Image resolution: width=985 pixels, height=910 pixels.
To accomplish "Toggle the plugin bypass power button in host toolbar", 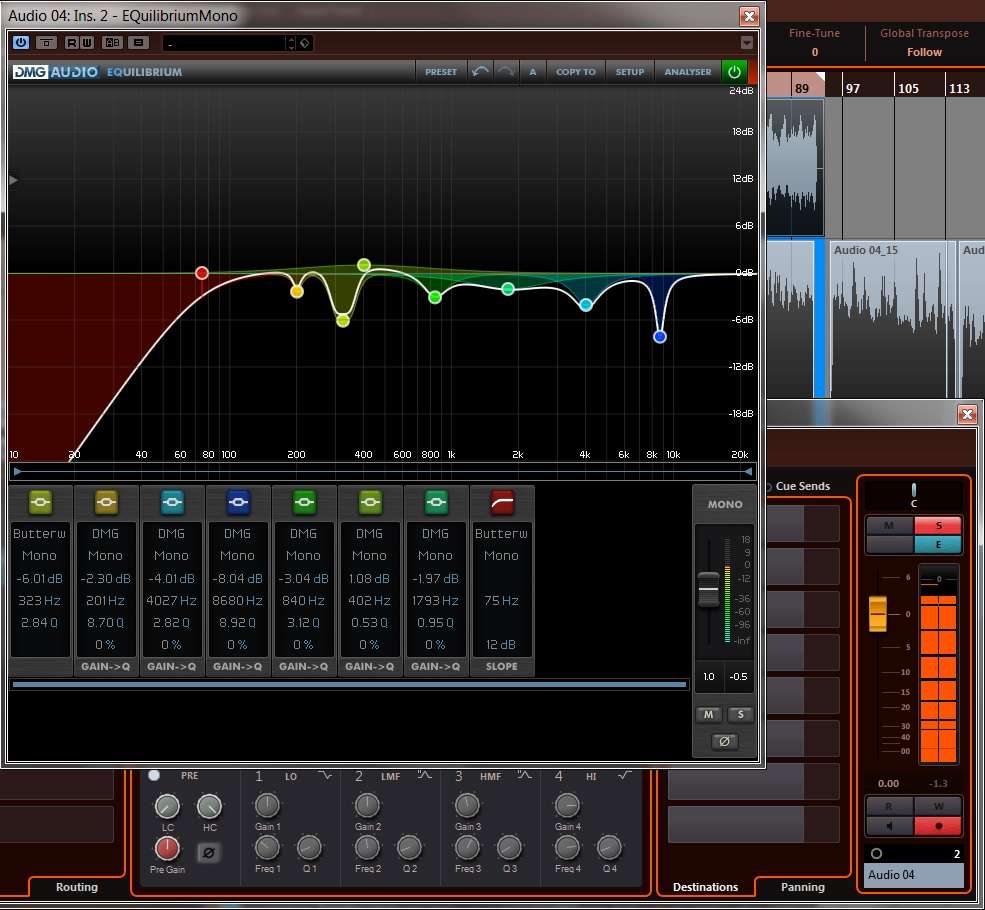I will 21,43.
